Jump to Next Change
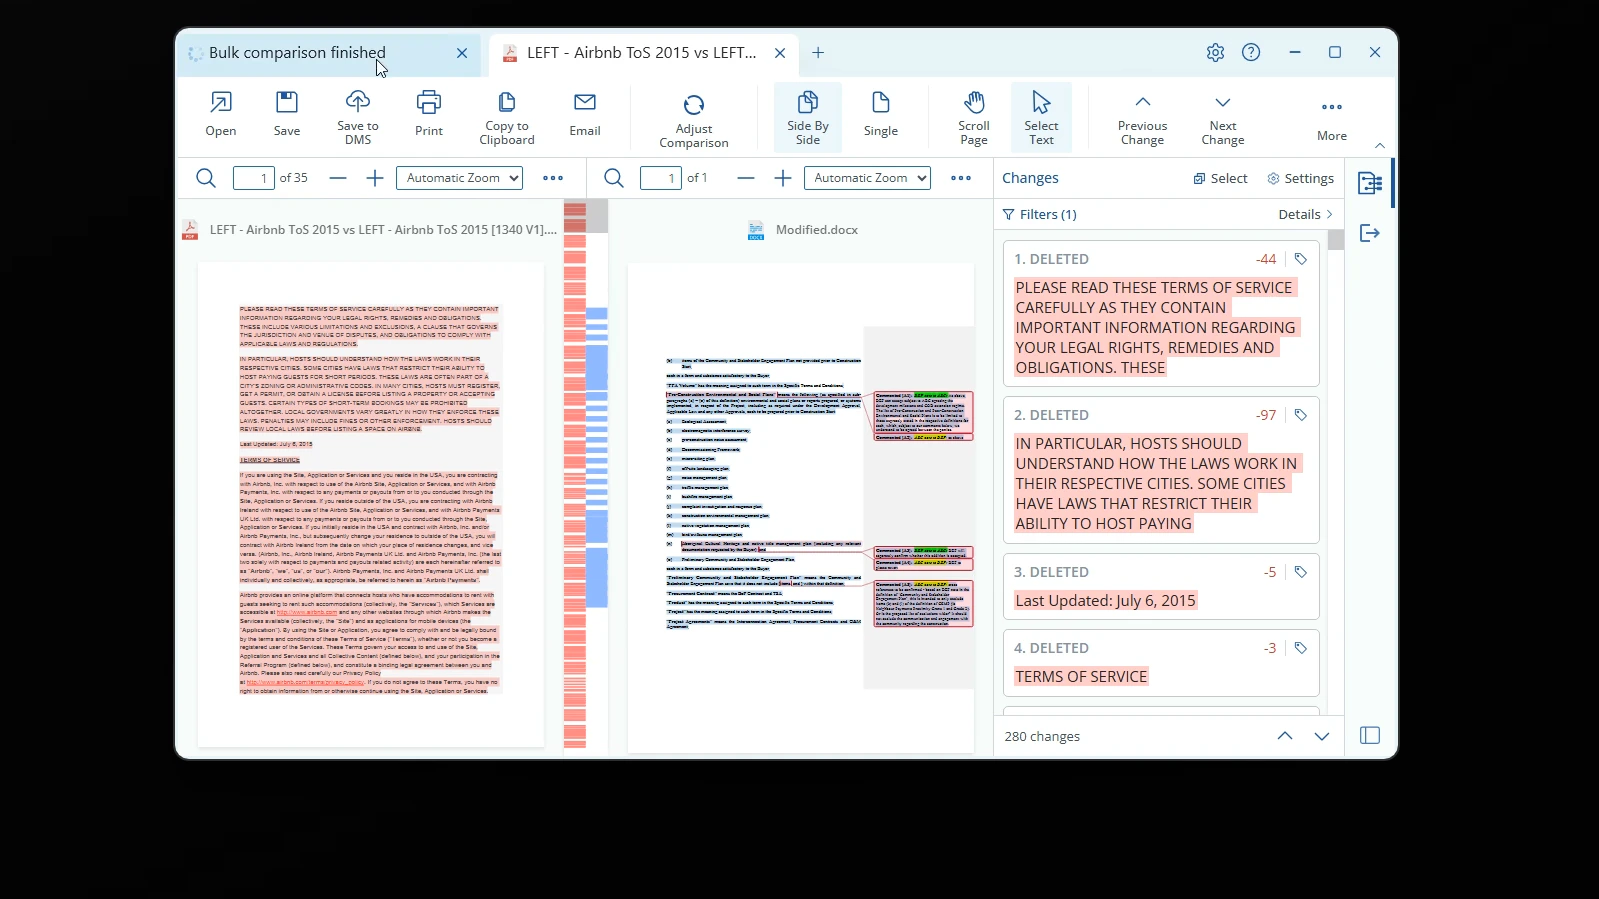Viewport: 1599px width, 899px height. pos(1223,118)
